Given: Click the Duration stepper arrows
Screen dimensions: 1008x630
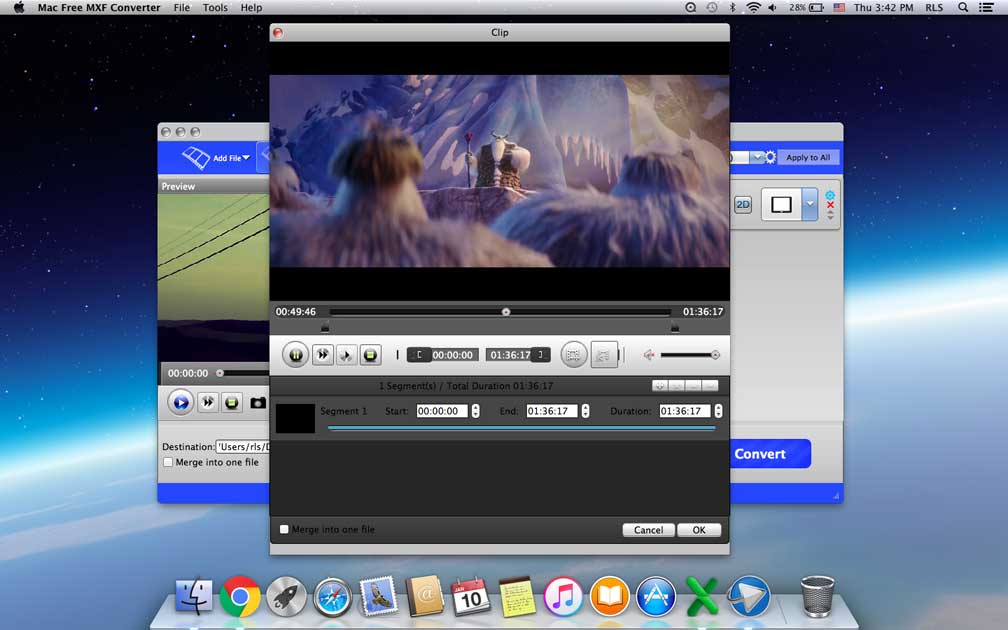Looking at the screenshot, I should coord(718,411).
